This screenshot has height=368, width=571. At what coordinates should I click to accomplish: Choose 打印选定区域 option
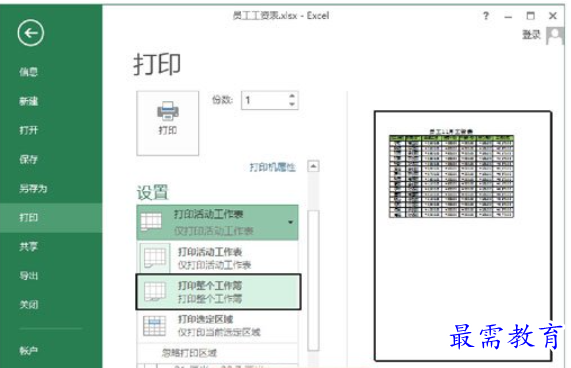(217, 326)
